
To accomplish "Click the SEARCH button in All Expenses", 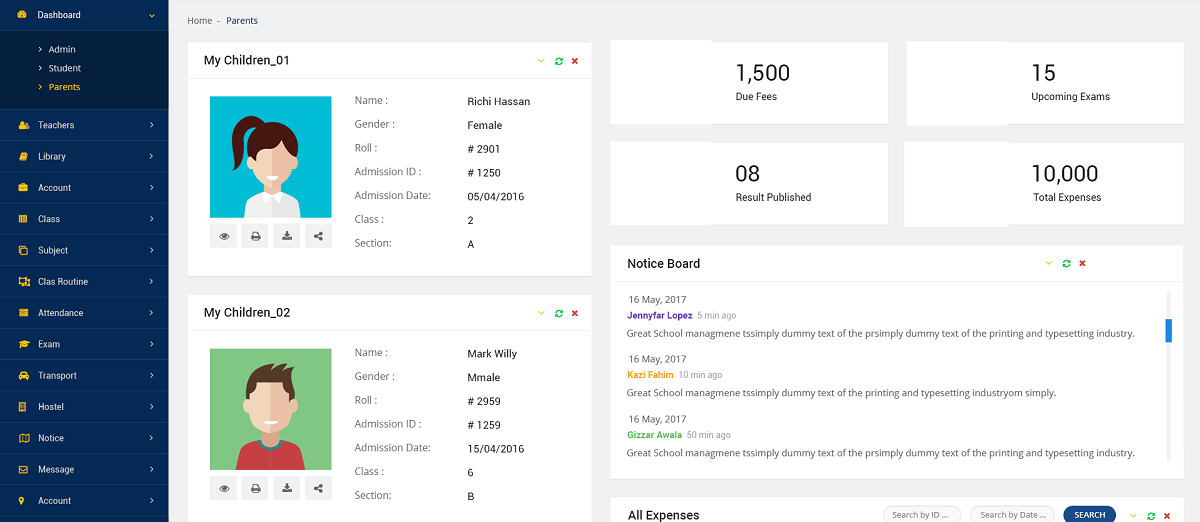I will pos(1089,515).
